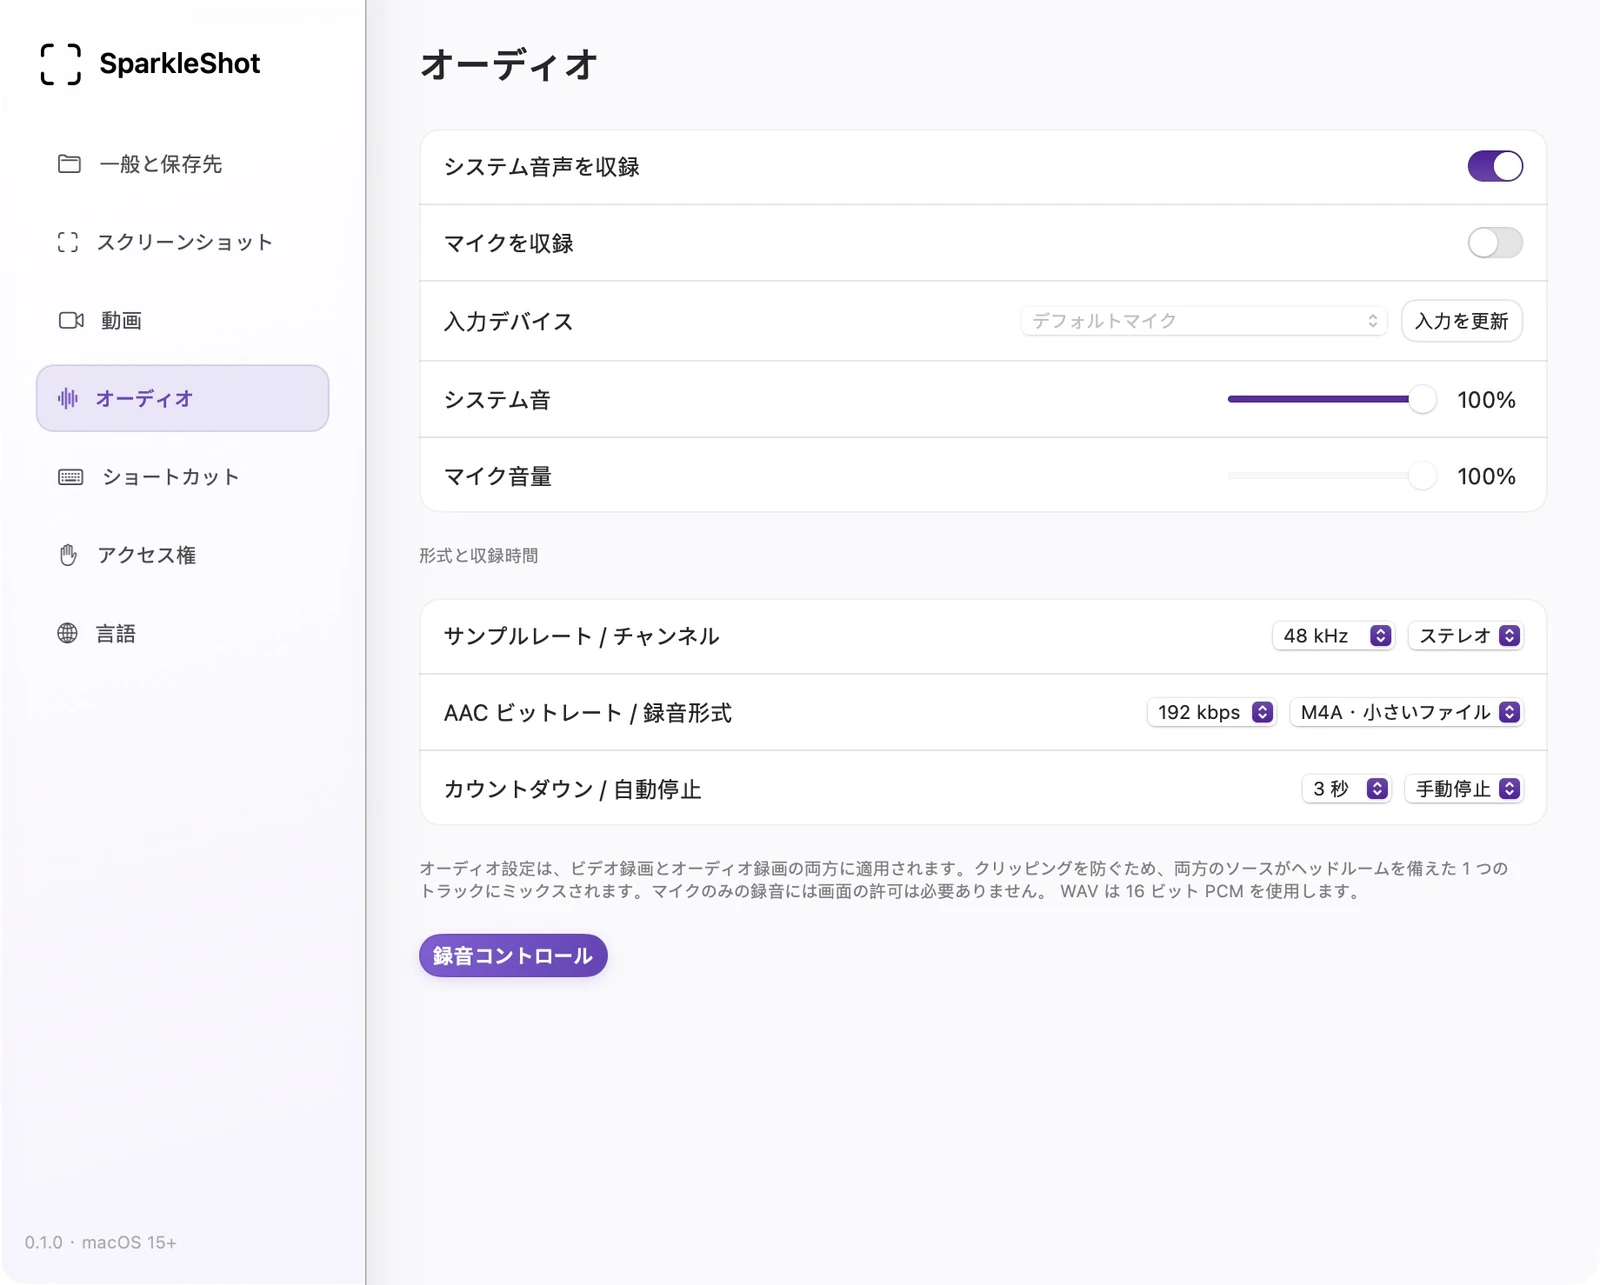Select the ショートカット sidebar item

click(182, 477)
